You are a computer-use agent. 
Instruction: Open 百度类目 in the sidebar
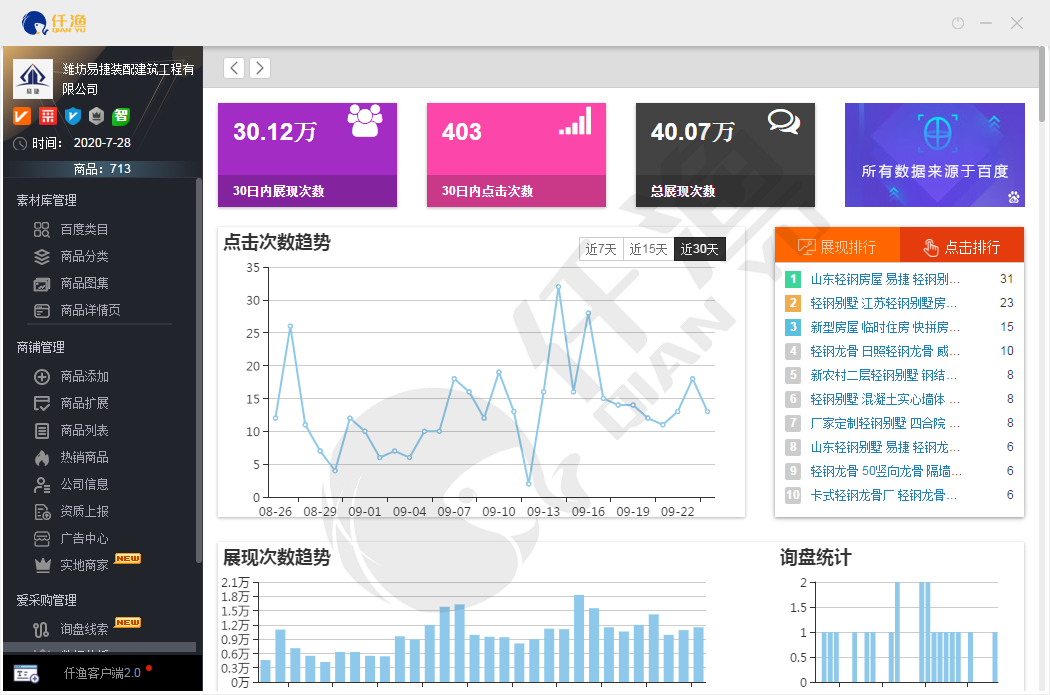84,229
